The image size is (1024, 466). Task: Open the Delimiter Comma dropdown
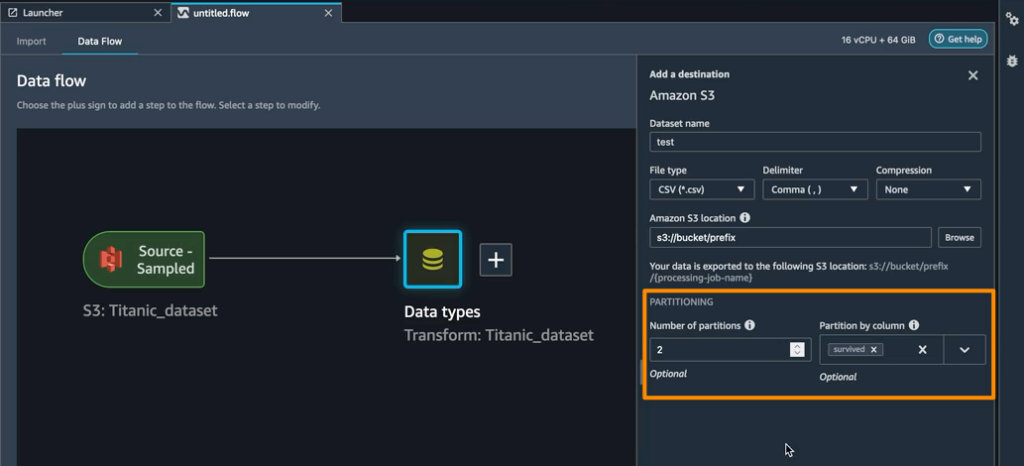pos(815,189)
